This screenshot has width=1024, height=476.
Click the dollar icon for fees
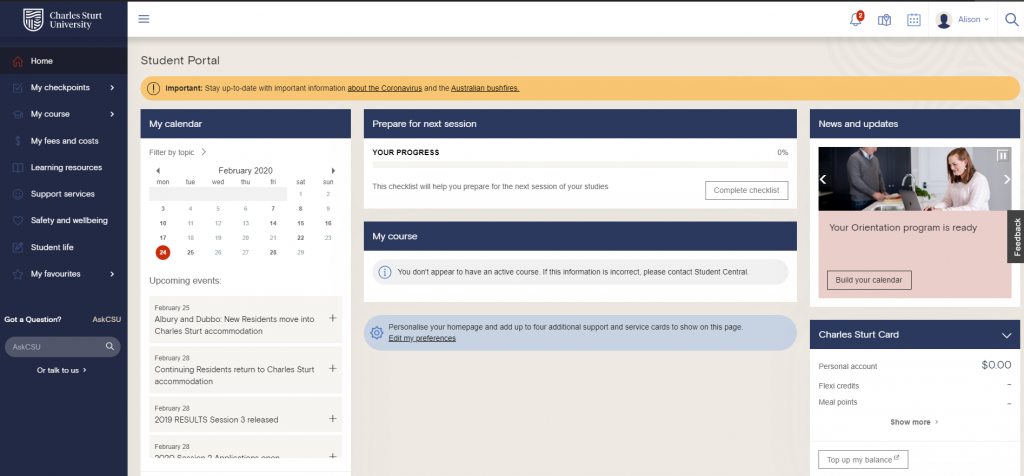pos(18,141)
